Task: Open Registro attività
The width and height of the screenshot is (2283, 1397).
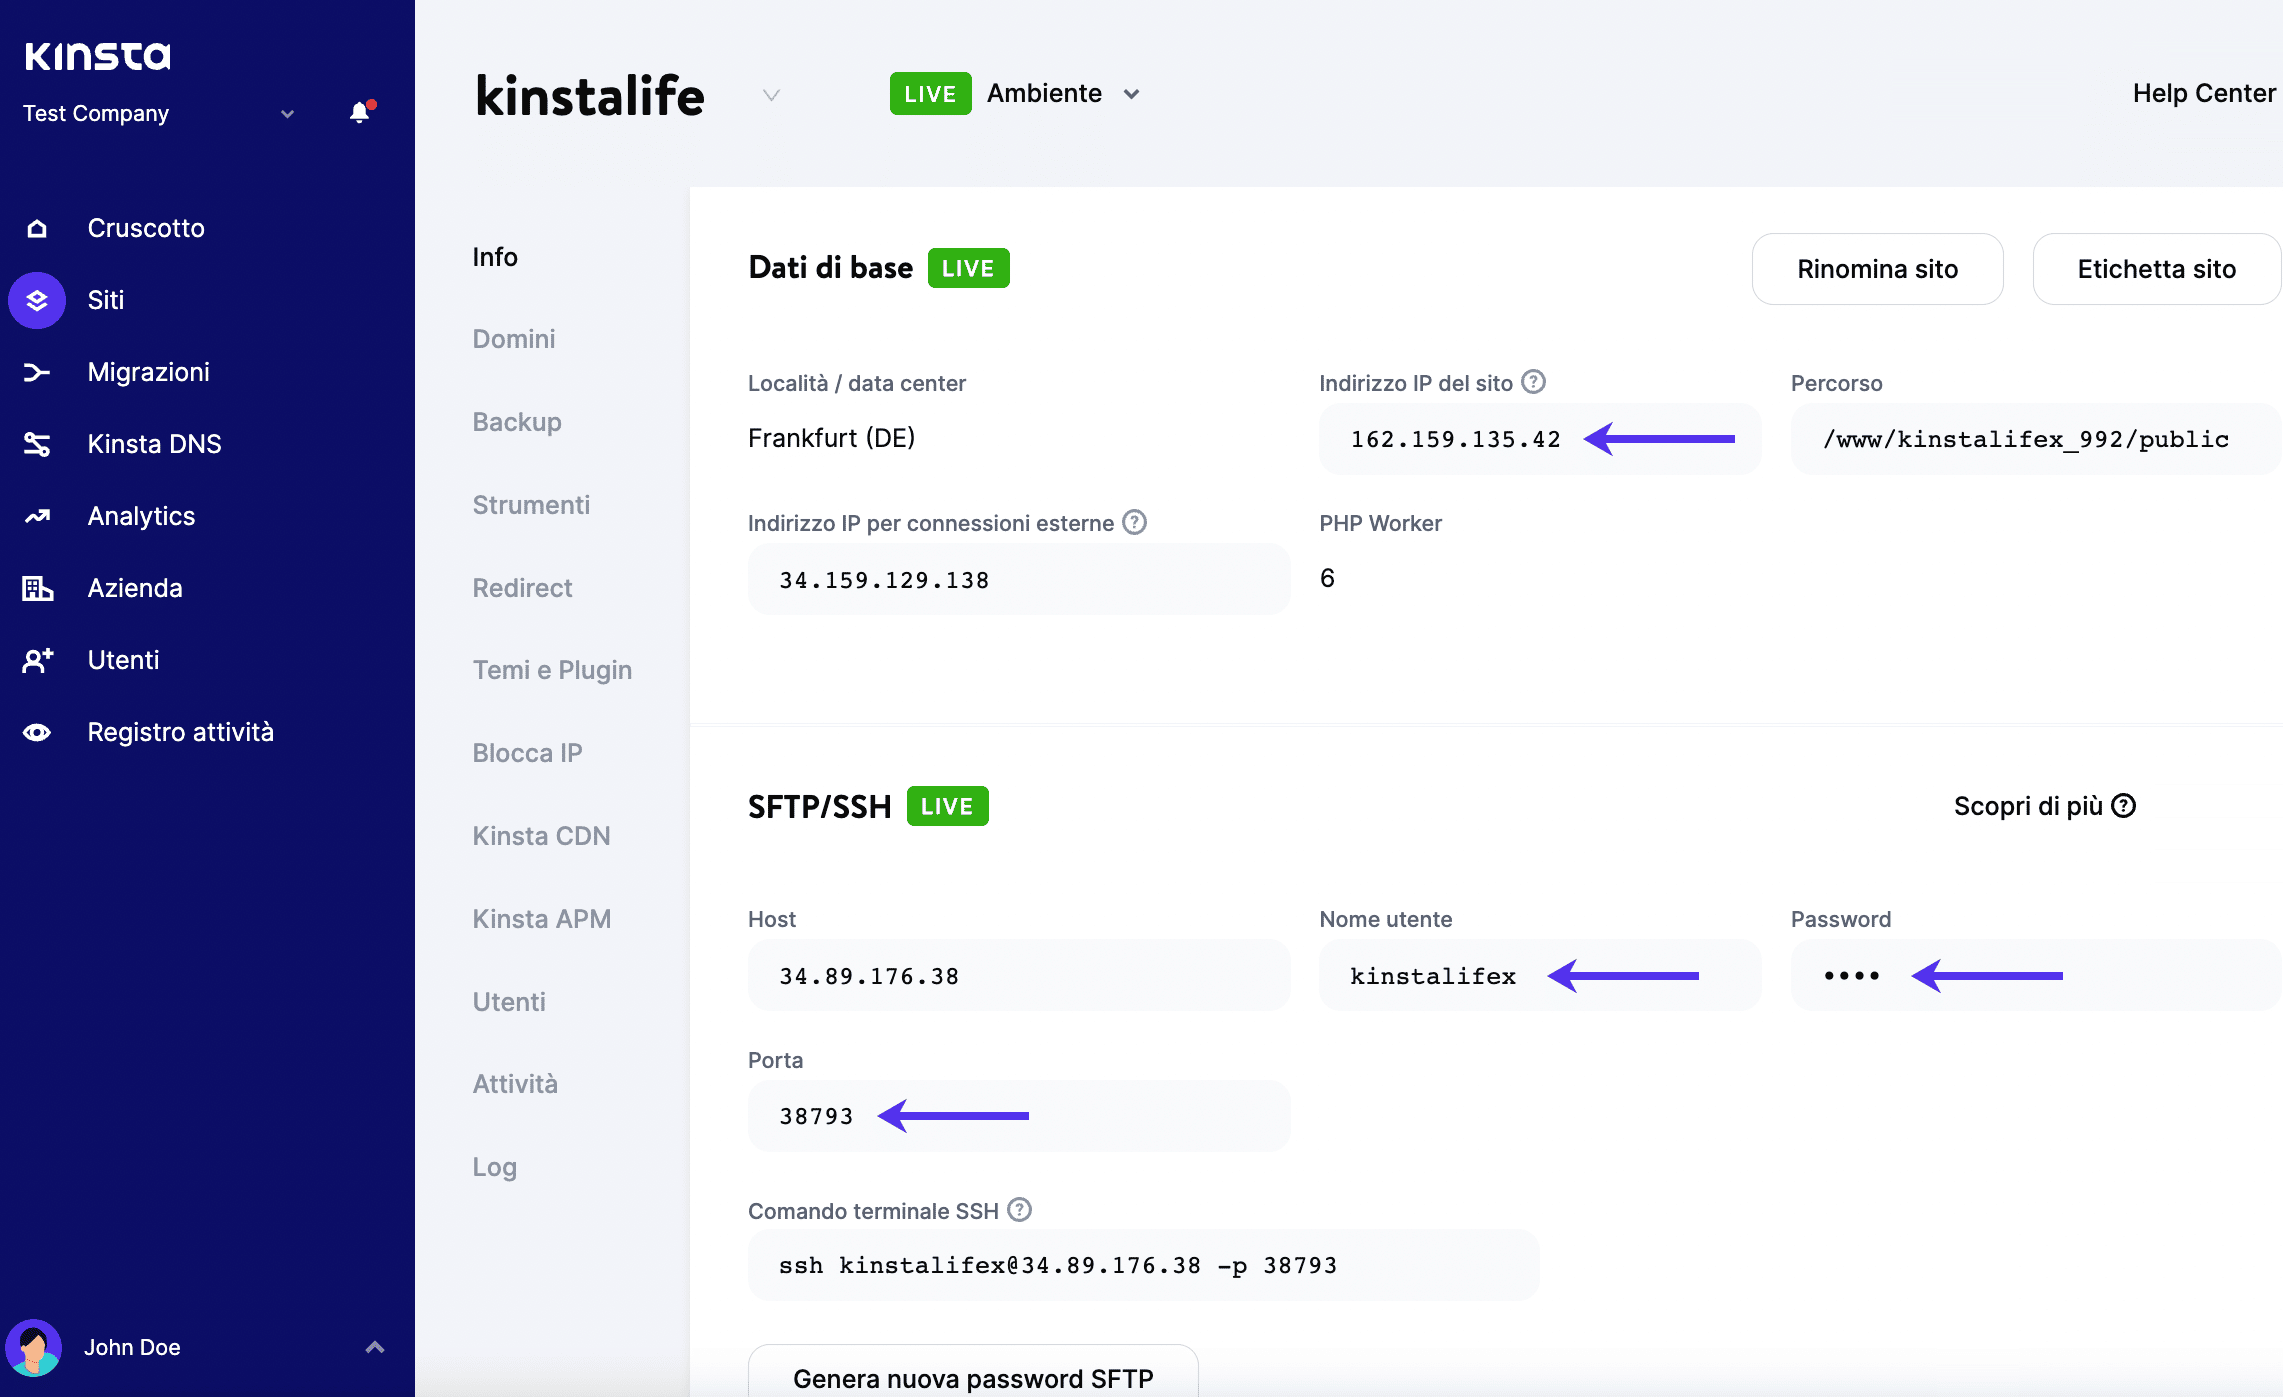Action: point(180,731)
